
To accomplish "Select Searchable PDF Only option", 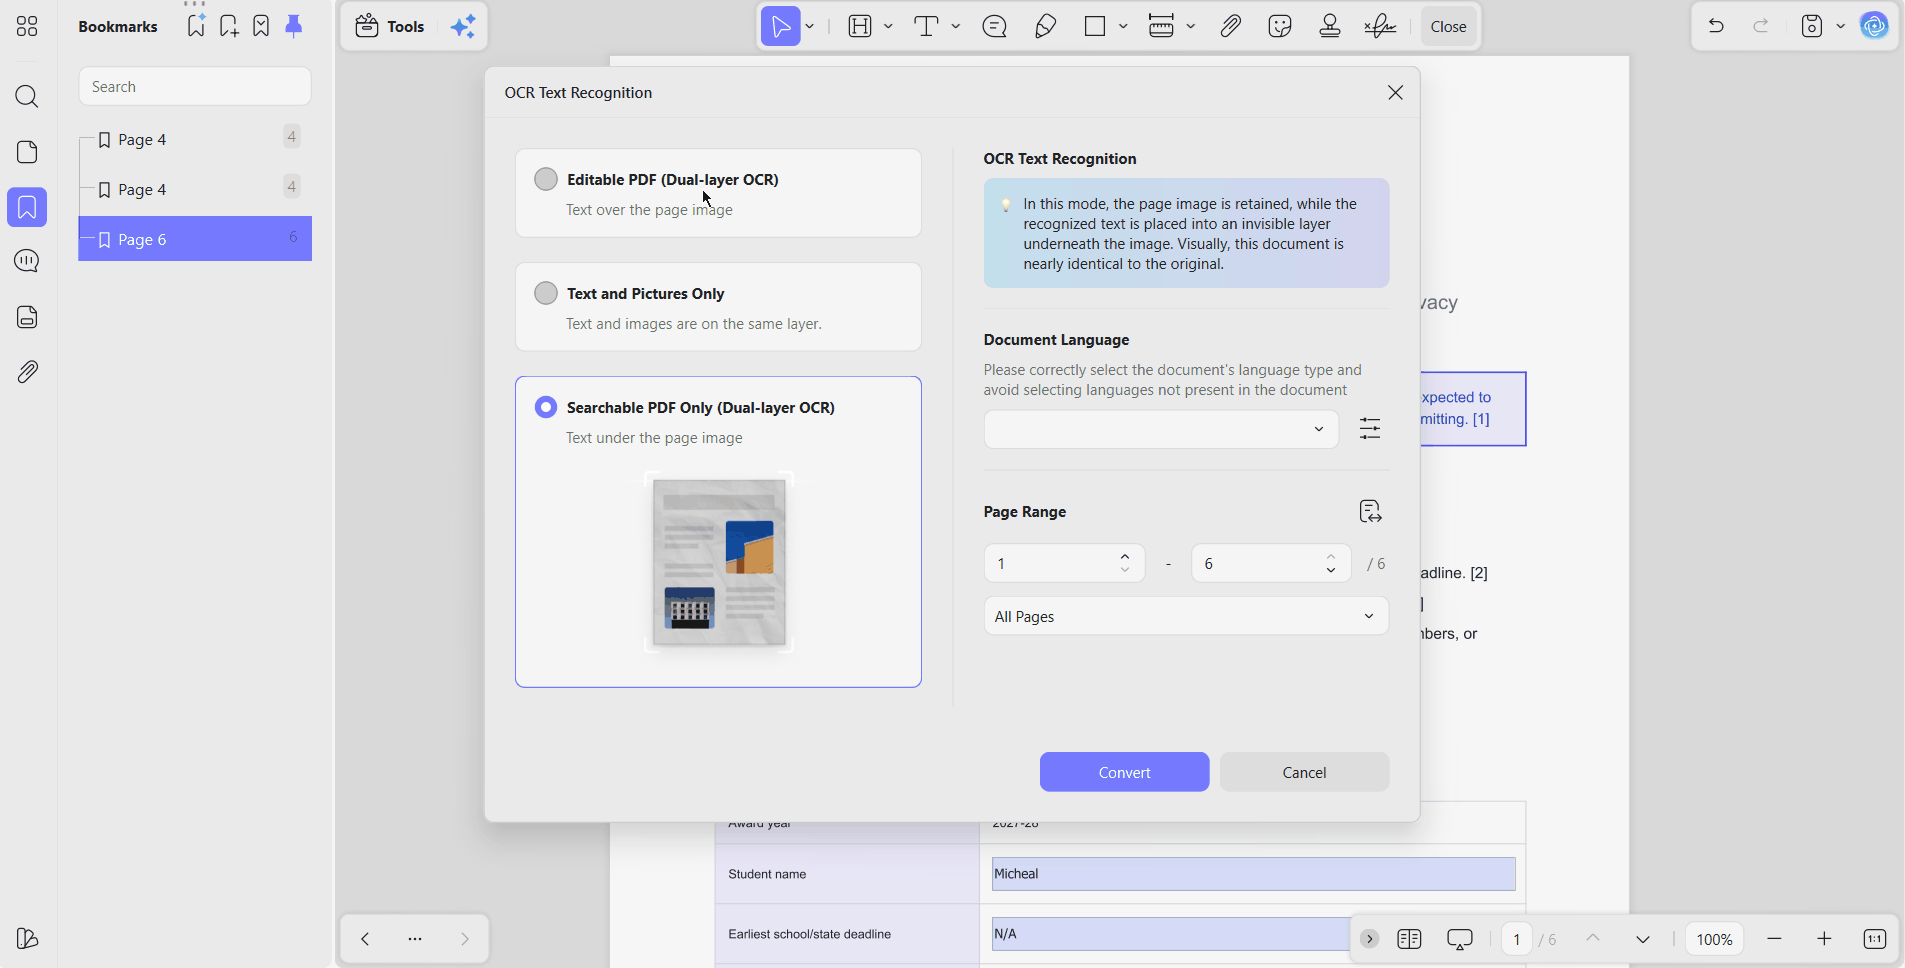I will [718, 531].
